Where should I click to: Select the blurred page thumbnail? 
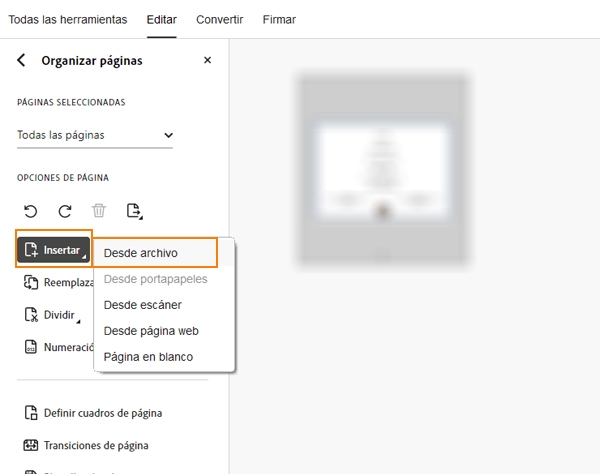click(384, 168)
